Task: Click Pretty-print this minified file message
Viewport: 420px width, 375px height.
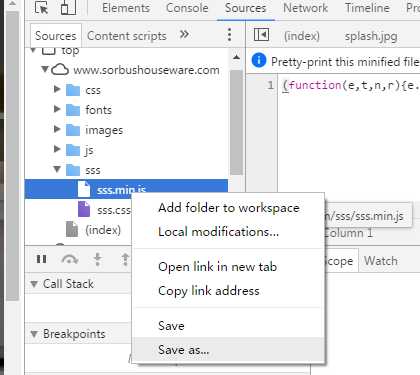Action: [345, 62]
